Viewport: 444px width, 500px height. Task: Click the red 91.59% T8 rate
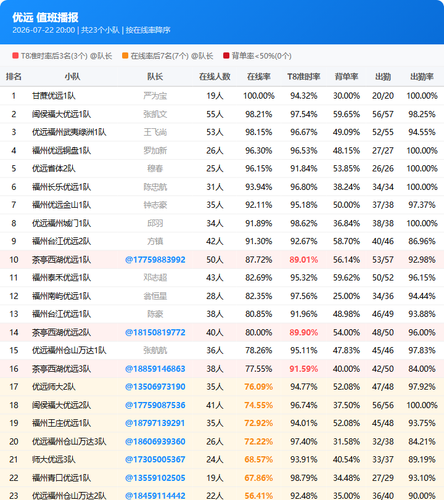[304, 369]
